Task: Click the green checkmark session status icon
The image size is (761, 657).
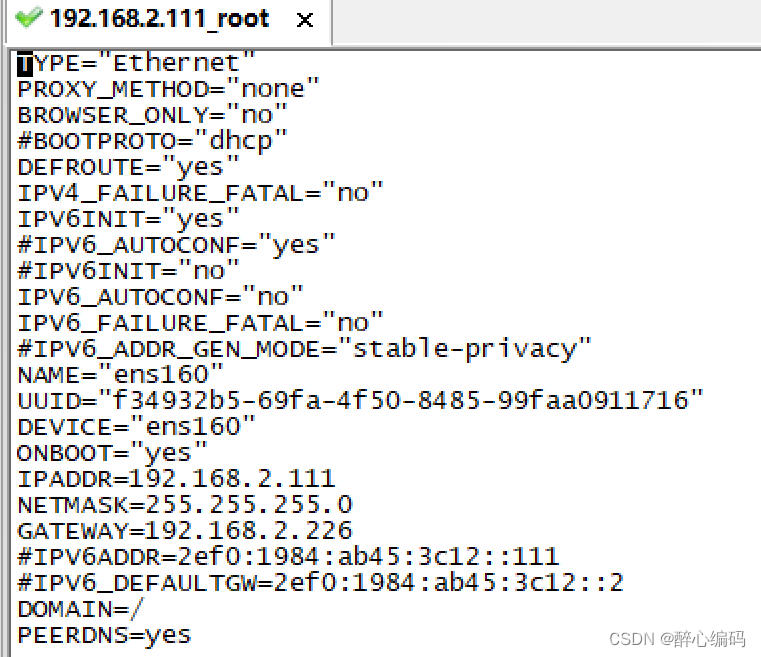Action: 29,18
